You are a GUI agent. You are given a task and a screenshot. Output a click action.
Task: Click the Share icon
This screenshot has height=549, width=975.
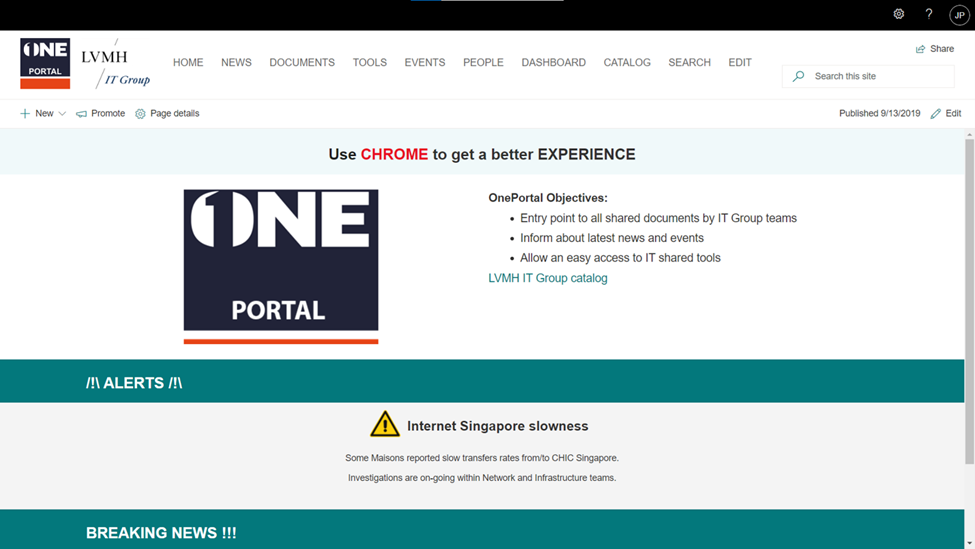[920, 49]
